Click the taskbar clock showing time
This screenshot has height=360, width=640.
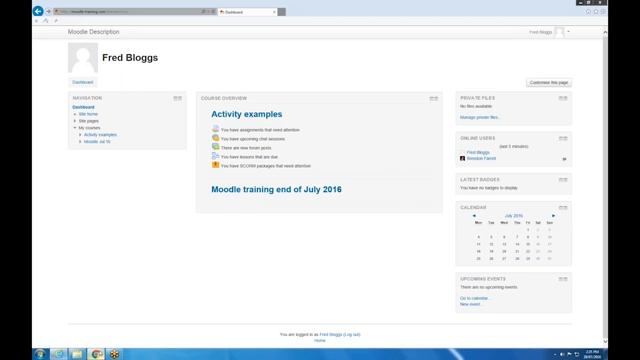point(592,354)
